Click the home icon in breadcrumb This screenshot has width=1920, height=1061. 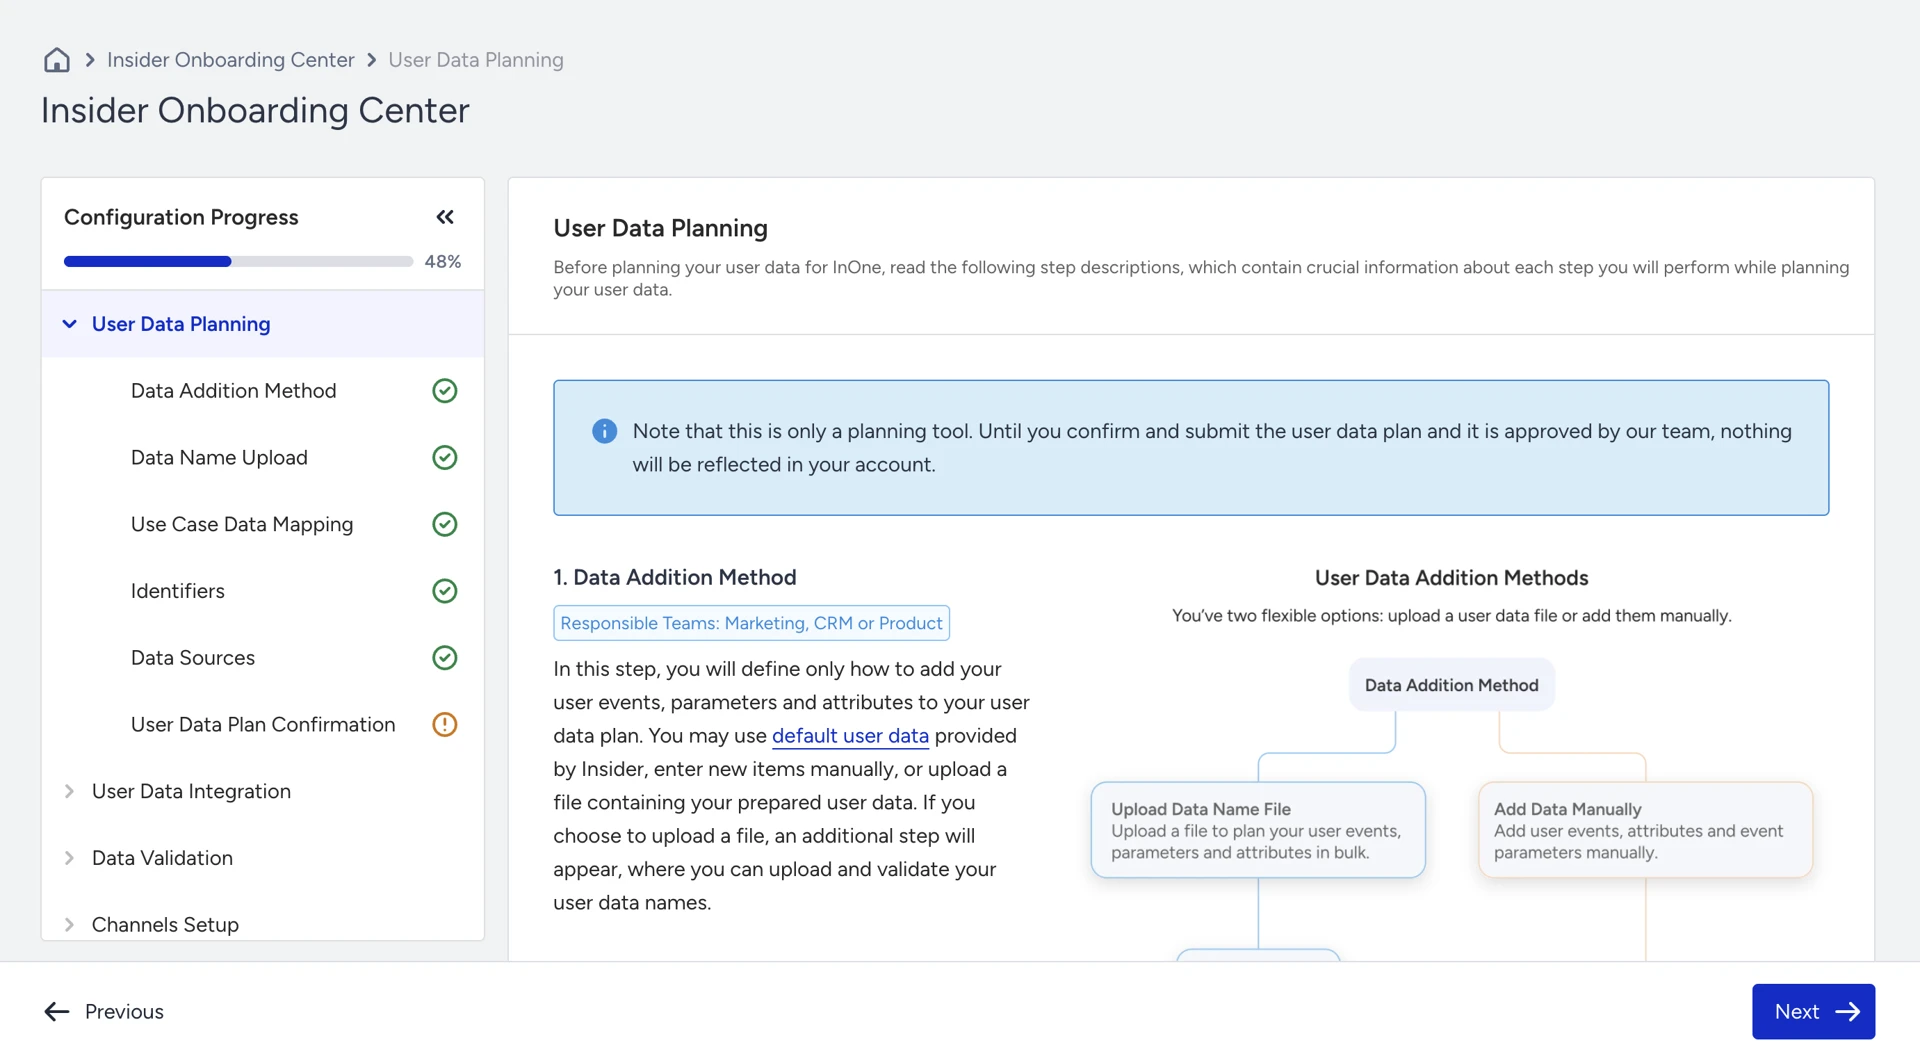[57, 60]
